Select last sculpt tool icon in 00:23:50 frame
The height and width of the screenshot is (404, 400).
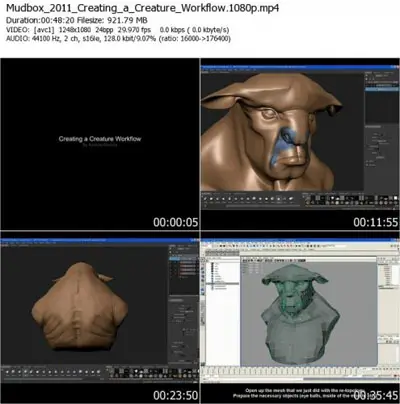click(99, 372)
